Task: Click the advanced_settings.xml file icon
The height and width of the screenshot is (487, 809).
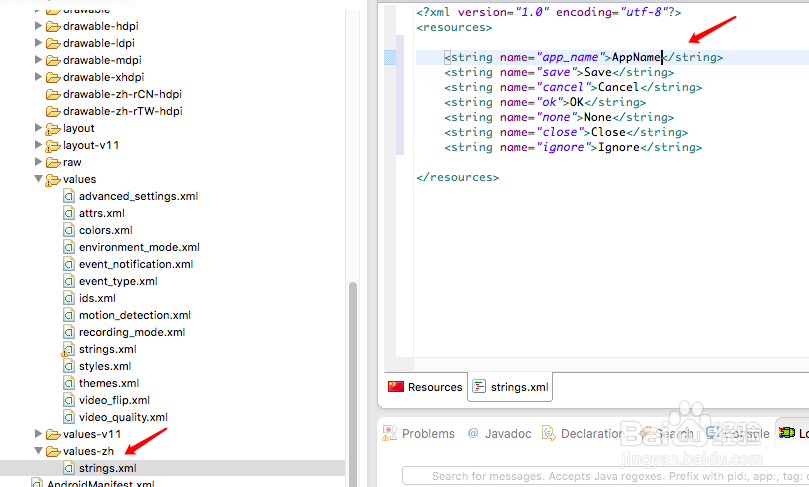Action: tap(69, 196)
